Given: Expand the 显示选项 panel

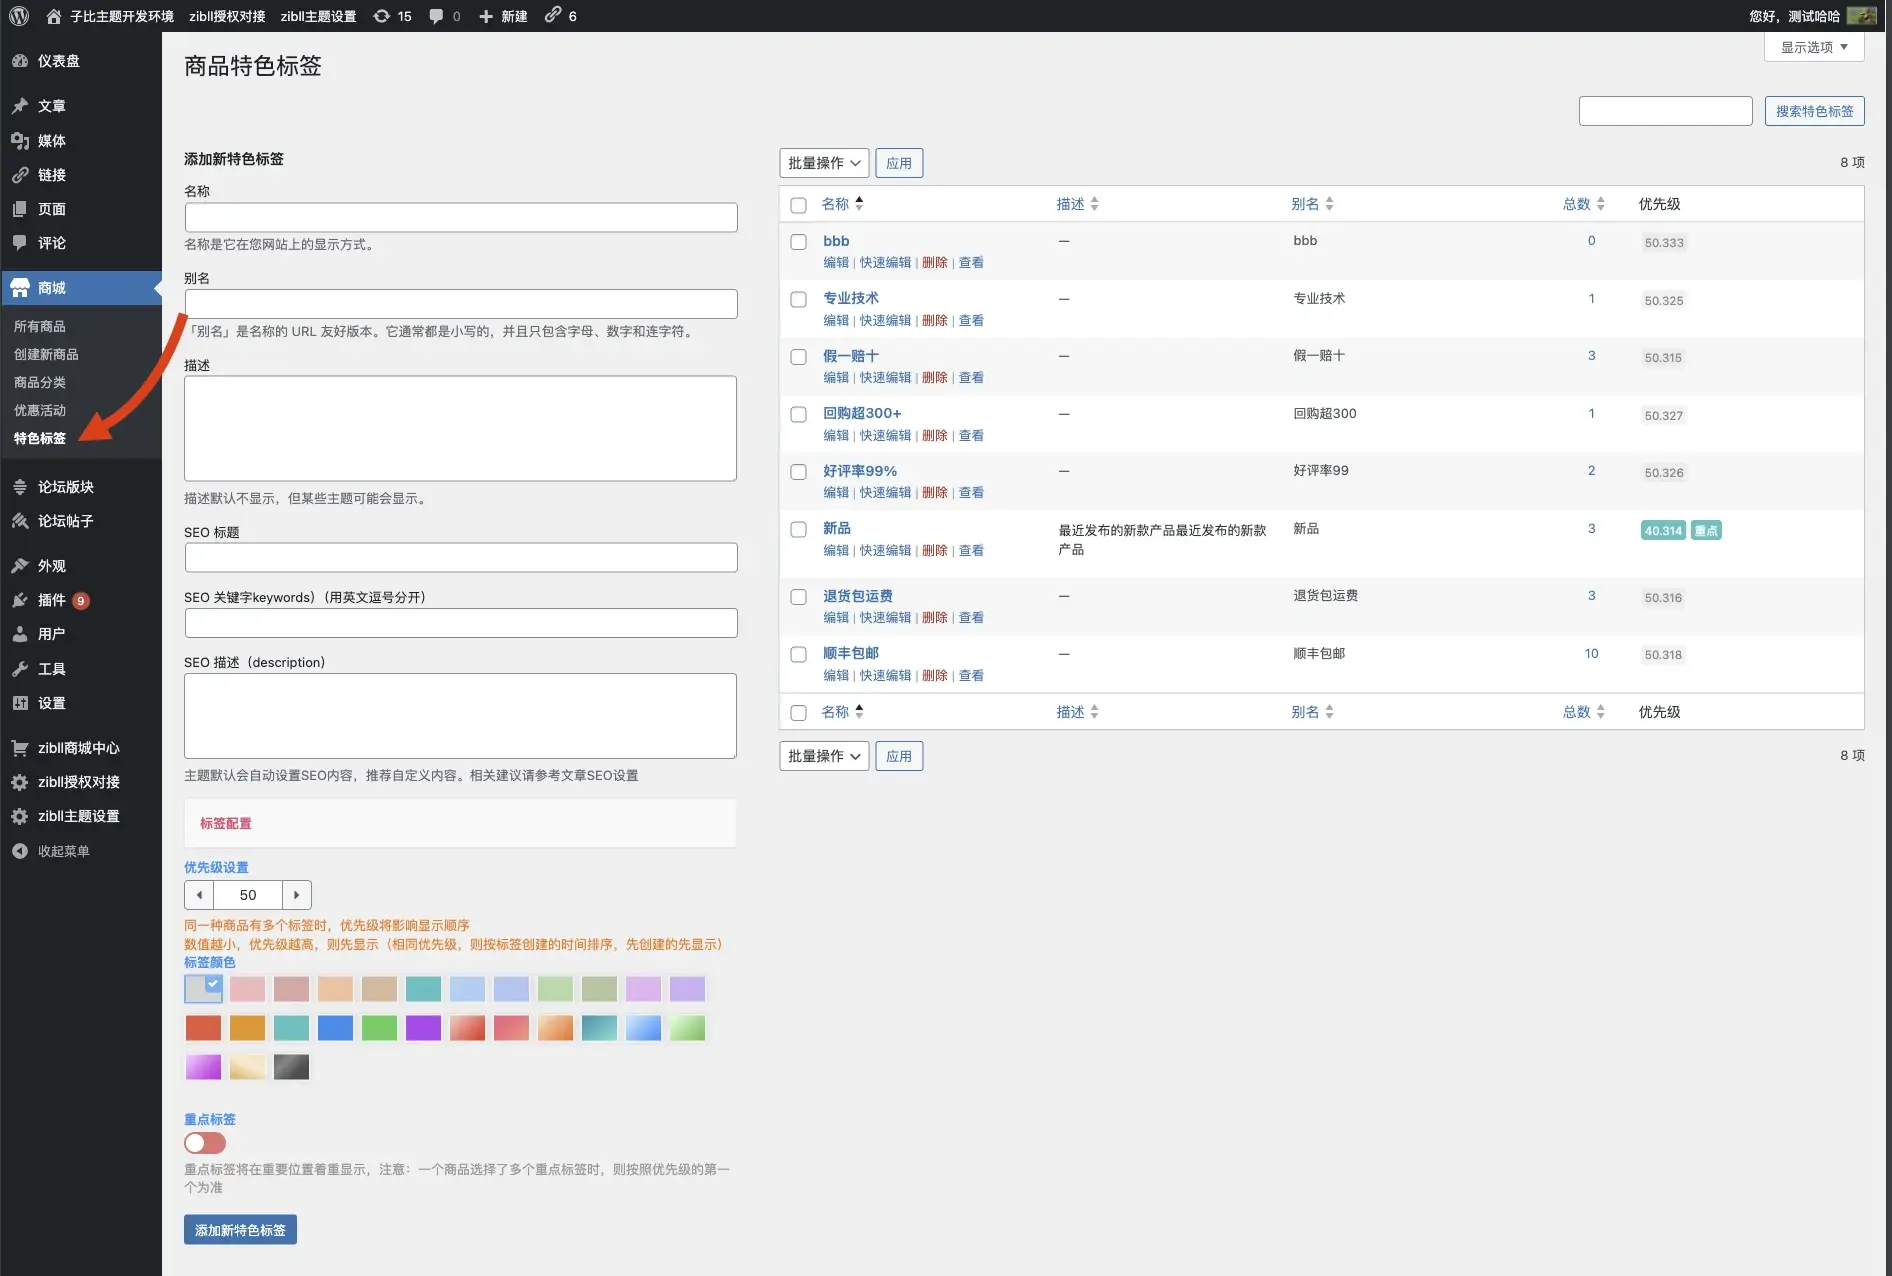Looking at the screenshot, I should [1813, 47].
